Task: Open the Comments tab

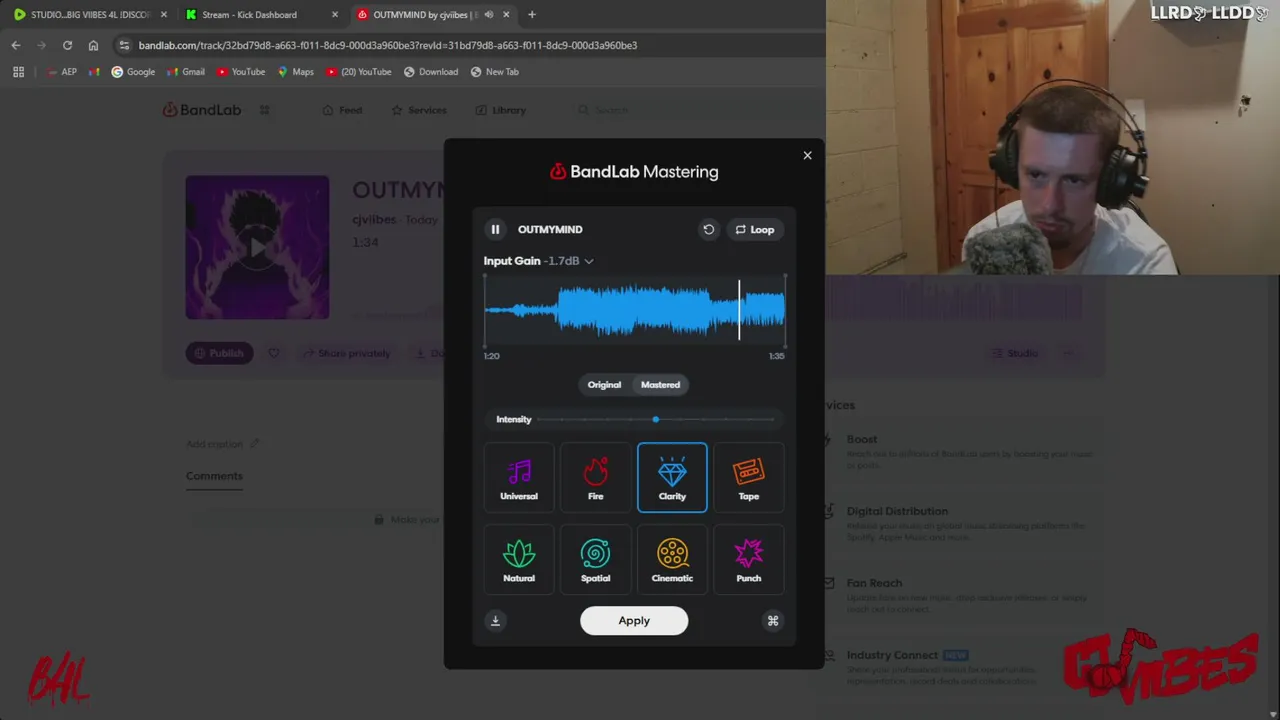Action: [214, 476]
